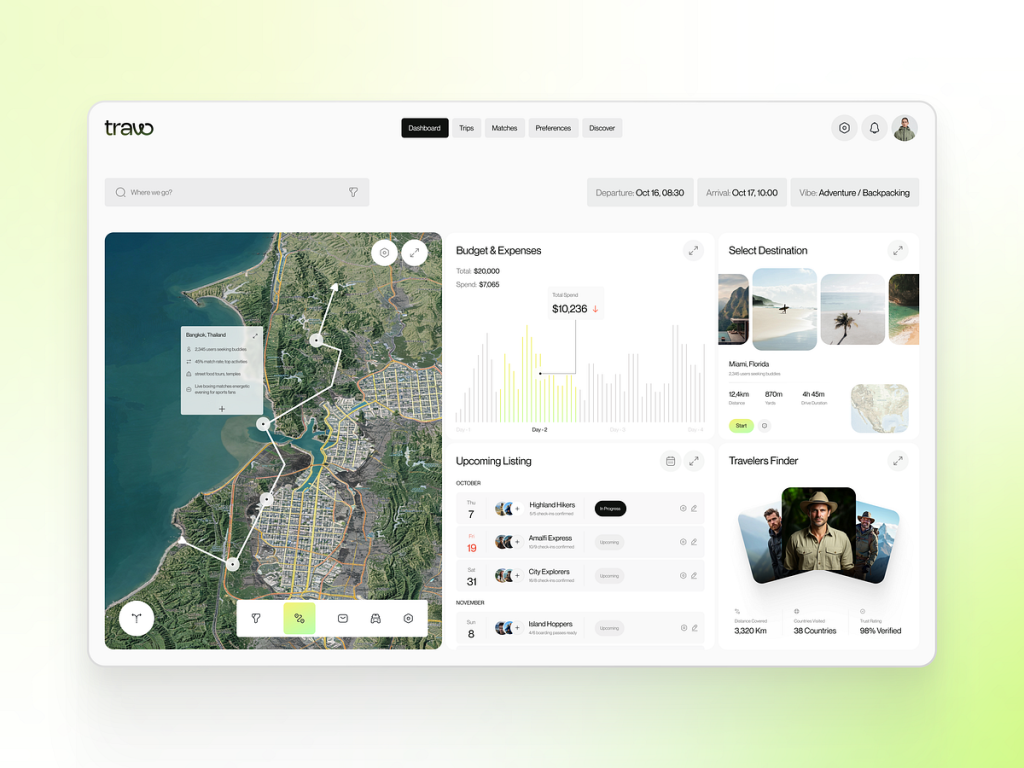Select the route/path tool on the map toolbar
Image resolution: width=1024 pixels, height=768 pixels.
299,619
